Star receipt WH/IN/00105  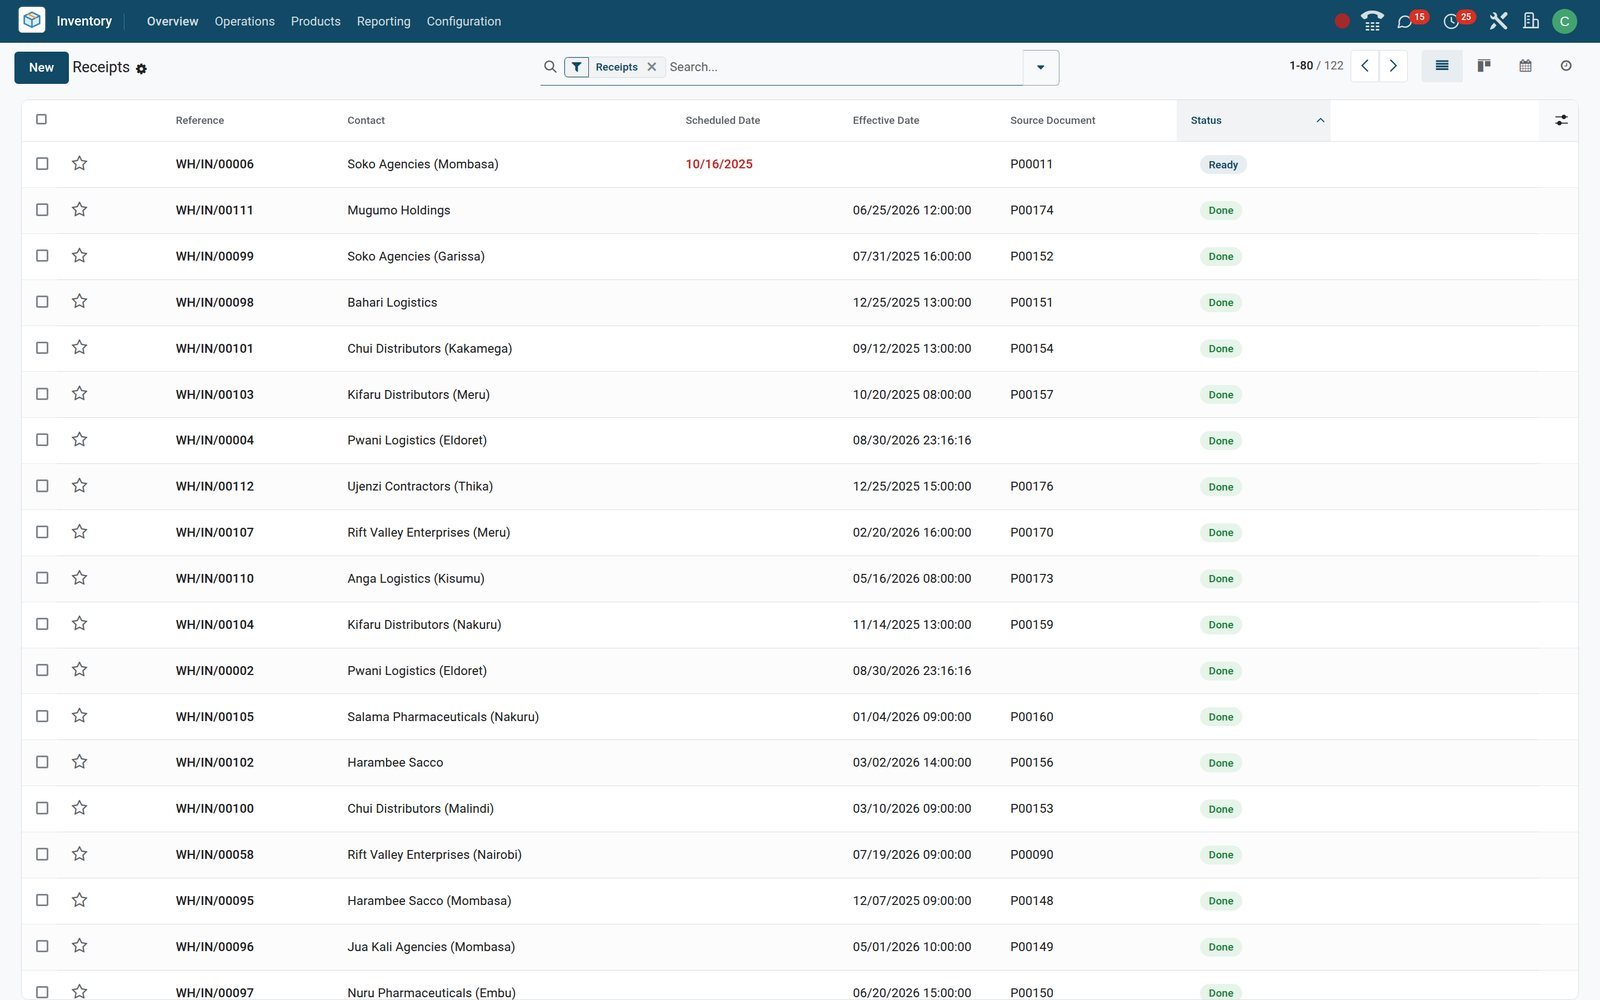pos(79,715)
